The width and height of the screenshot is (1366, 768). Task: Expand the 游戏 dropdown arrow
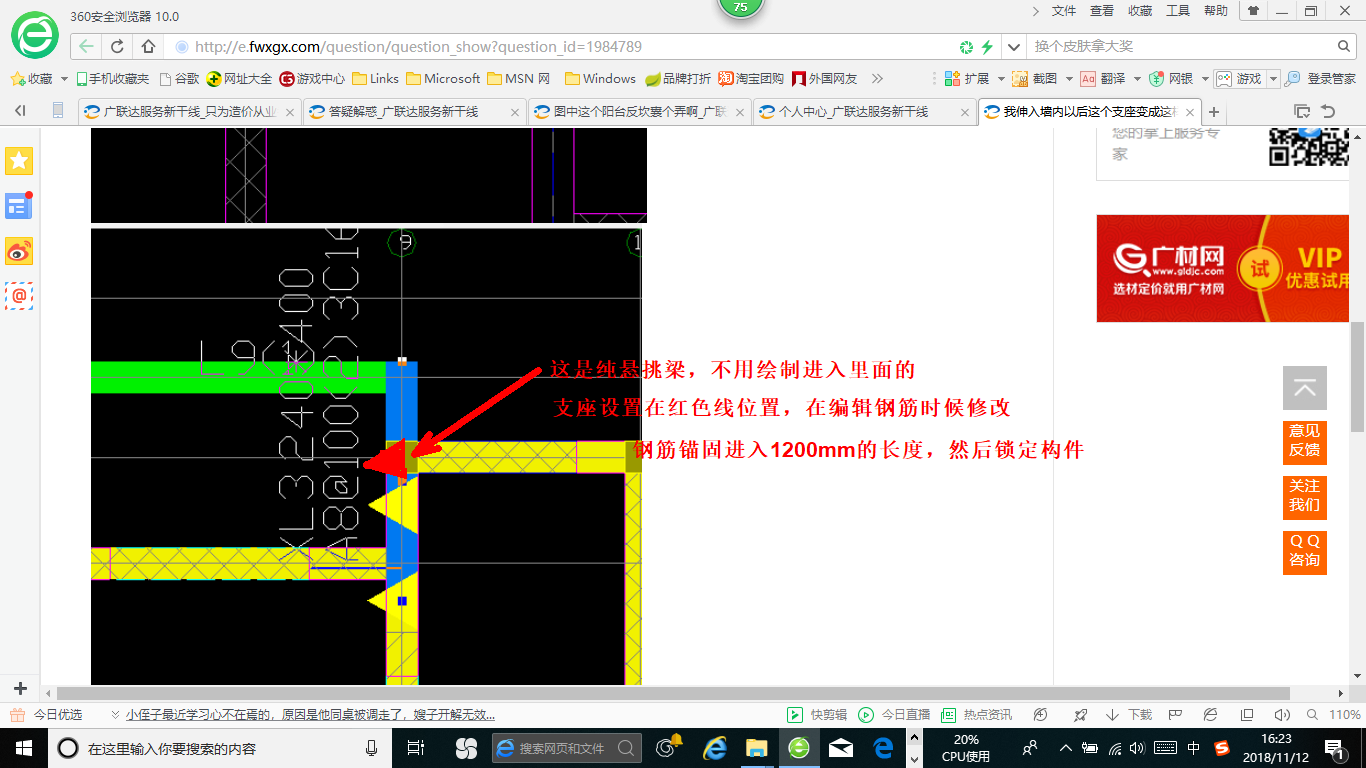coord(1273,79)
